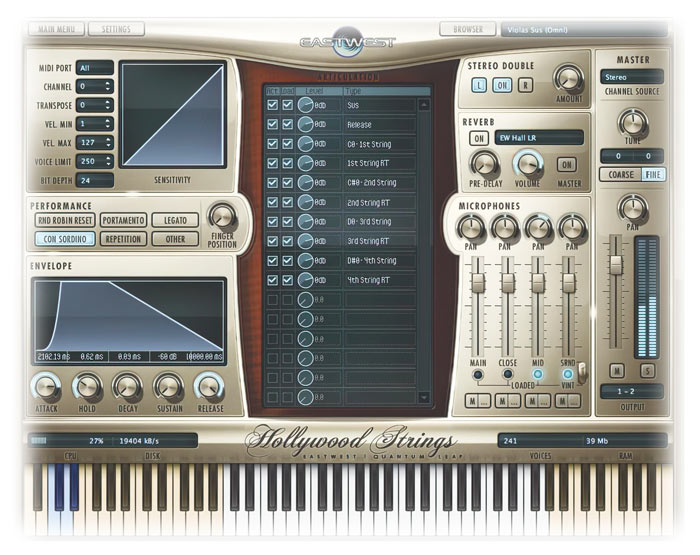700x555 pixels.
Task: Click the Master Pan knob
Action: [x=632, y=208]
